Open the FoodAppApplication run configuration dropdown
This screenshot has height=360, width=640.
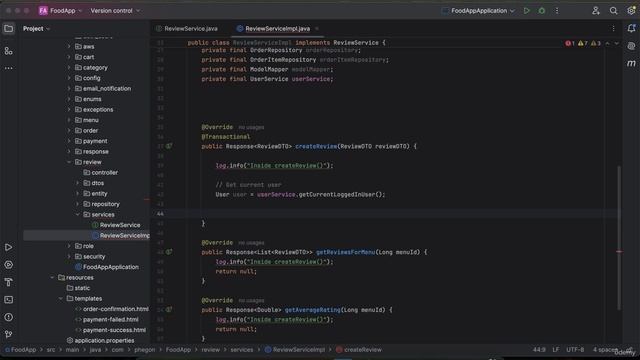pos(478,11)
